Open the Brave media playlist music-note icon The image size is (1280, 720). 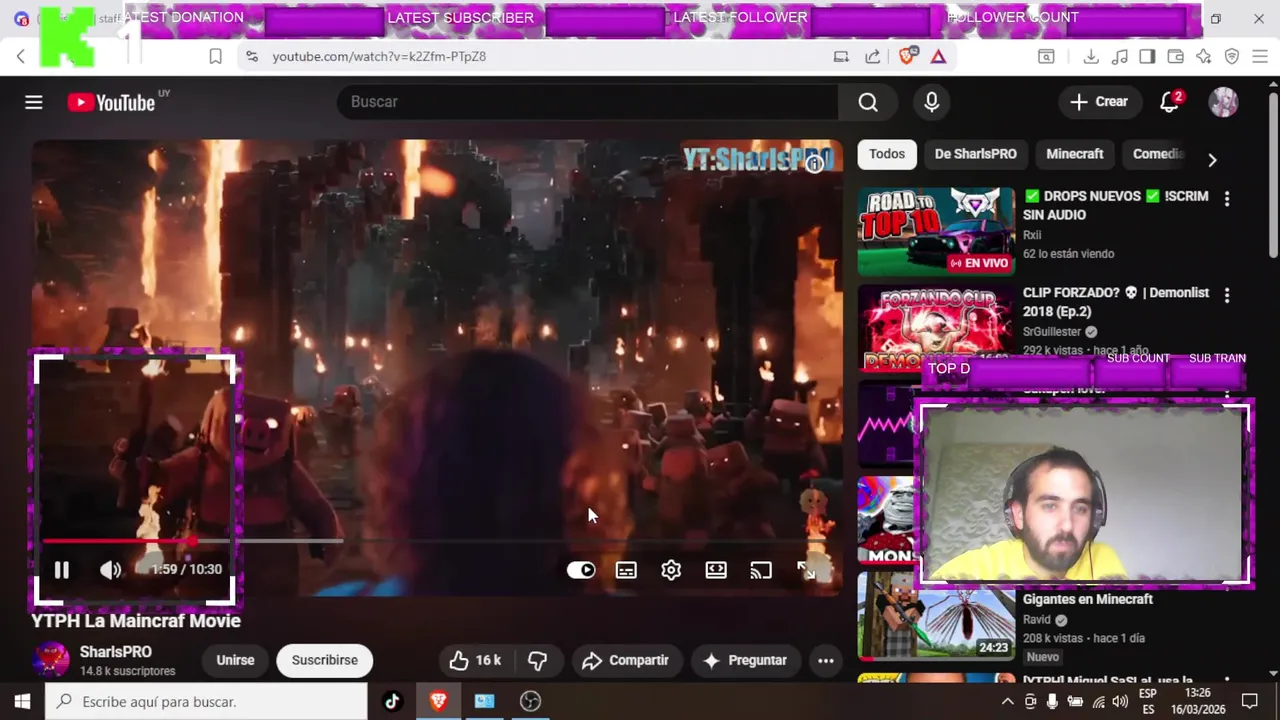1120,57
